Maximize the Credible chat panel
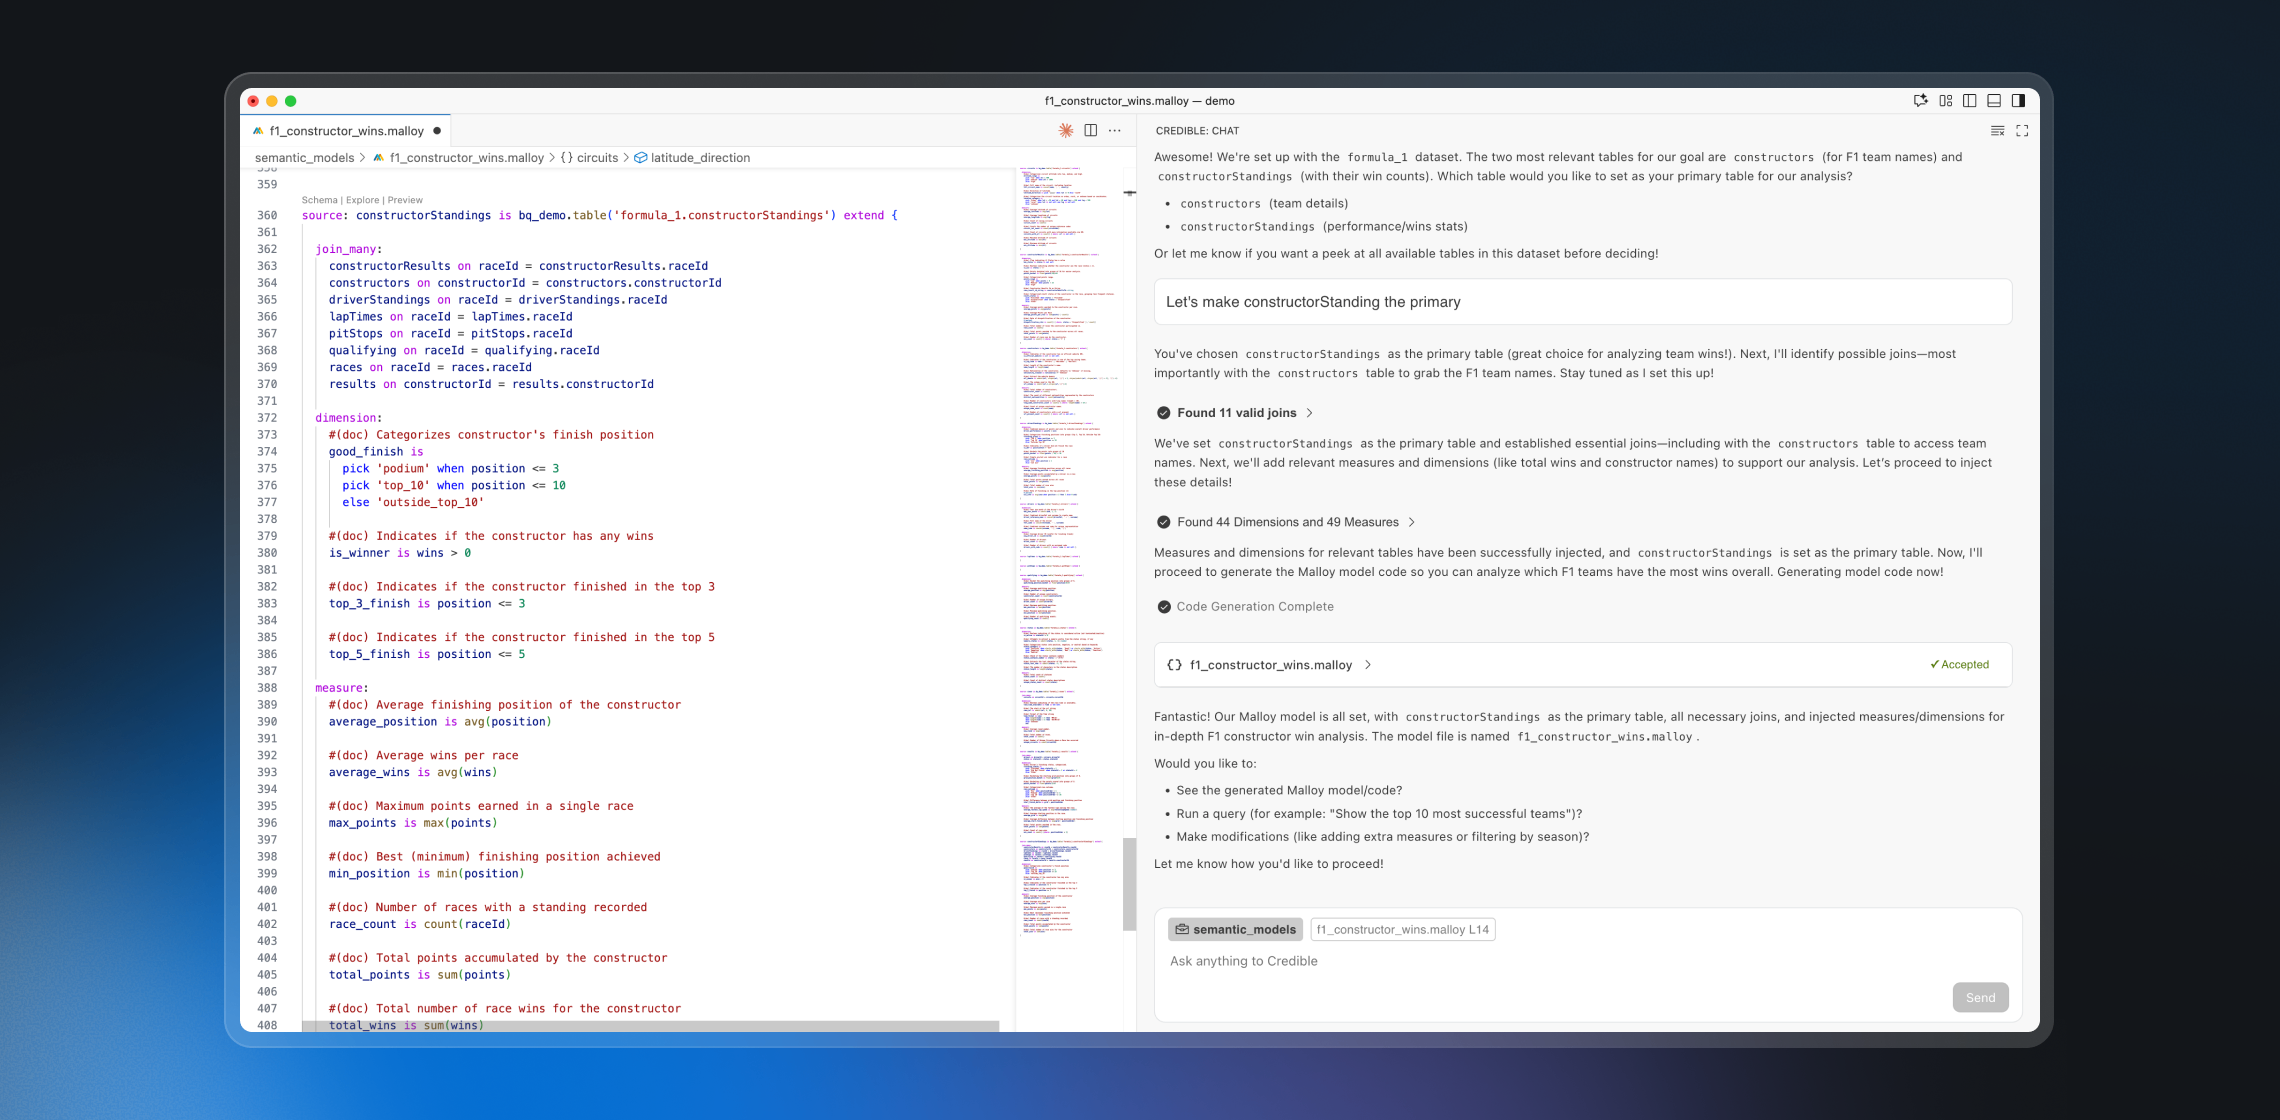The image size is (2280, 1120). (x=2022, y=131)
